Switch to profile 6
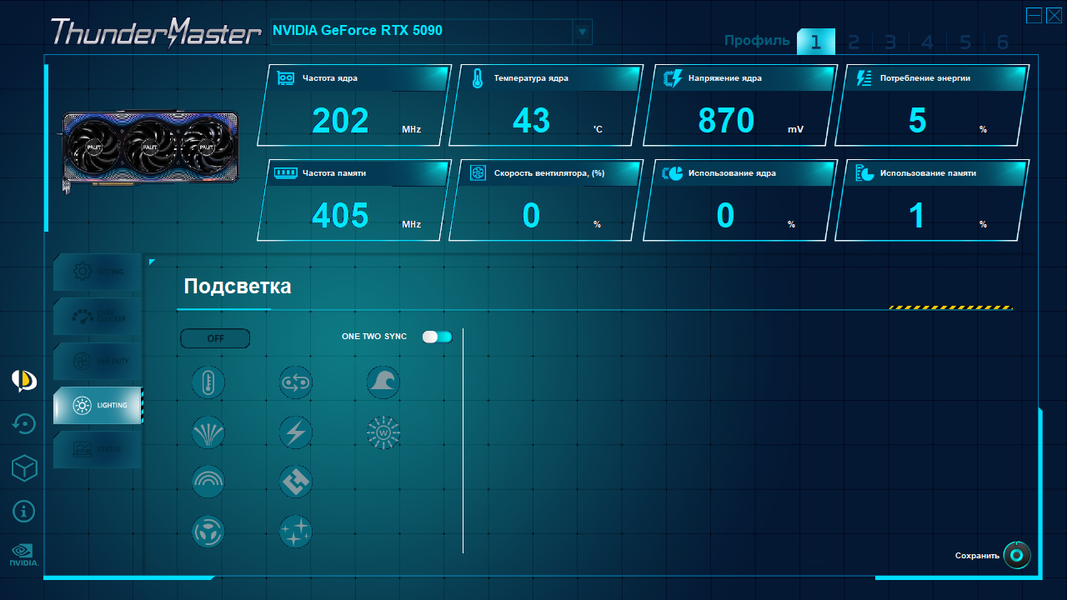The image size is (1067, 600). click(x=1002, y=42)
